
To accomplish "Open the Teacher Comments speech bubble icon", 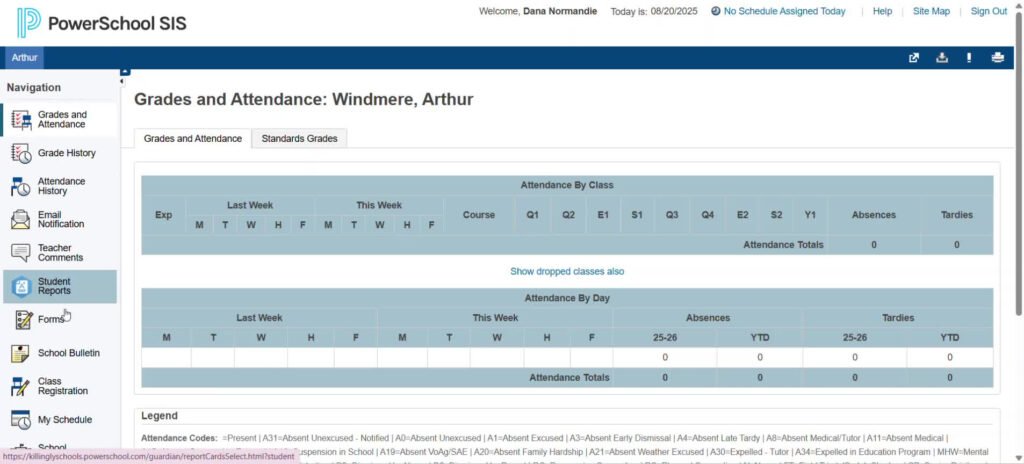I will coord(21,253).
